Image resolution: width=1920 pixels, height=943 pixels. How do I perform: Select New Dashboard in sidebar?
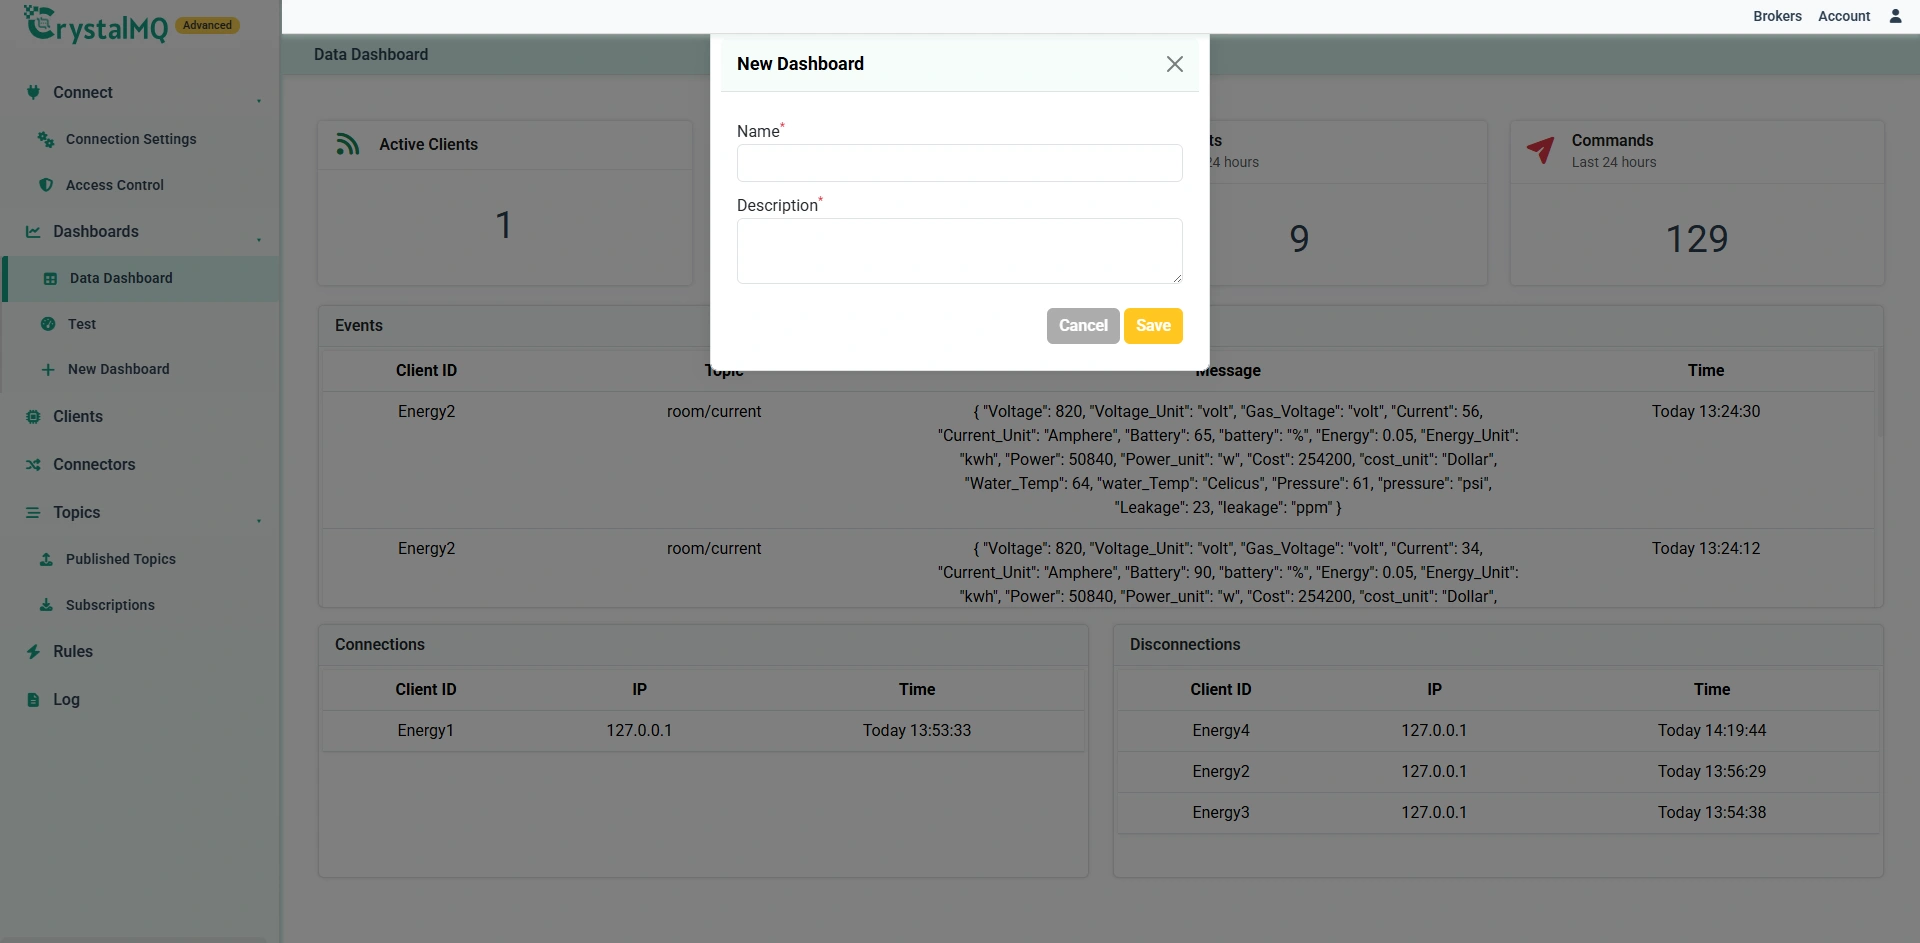click(x=119, y=369)
